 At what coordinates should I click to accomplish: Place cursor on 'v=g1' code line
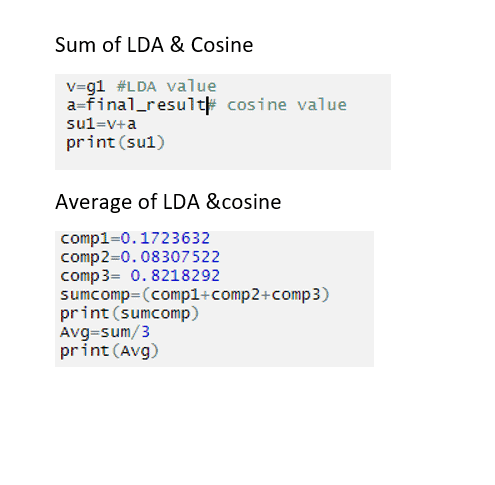pos(86,87)
